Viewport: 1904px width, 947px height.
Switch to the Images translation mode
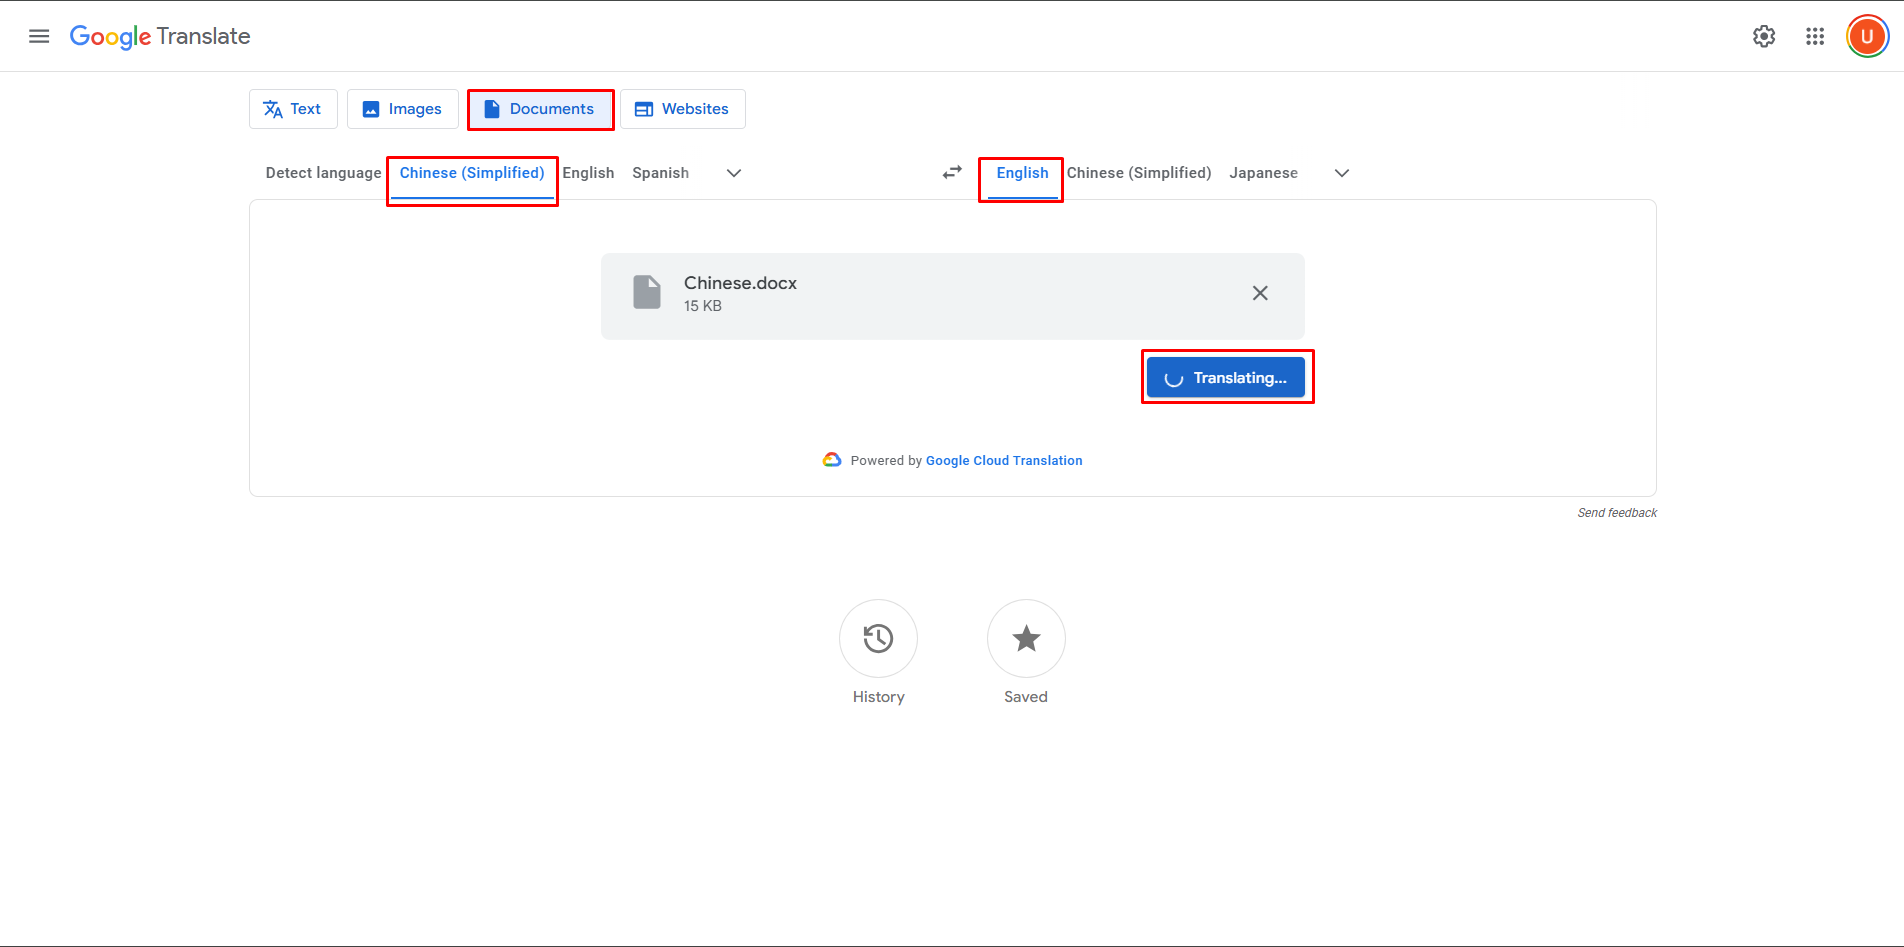click(402, 109)
